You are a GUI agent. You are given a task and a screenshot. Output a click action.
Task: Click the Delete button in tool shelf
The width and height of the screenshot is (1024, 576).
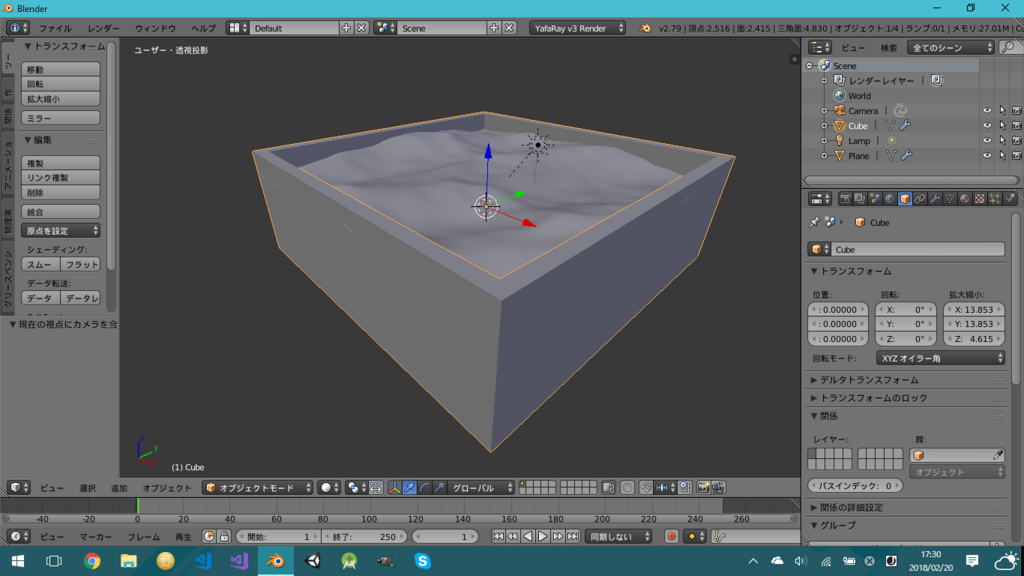click(x=61, y=193)
